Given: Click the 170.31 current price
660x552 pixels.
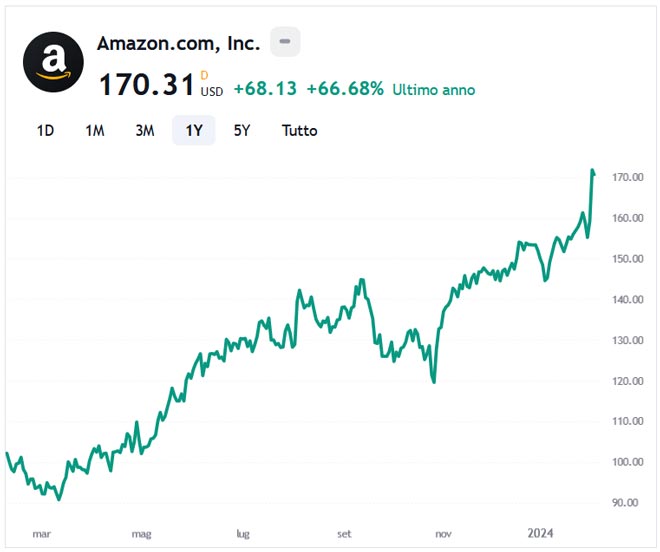Looking at the screenshot, I should click(x=146, y=85).
